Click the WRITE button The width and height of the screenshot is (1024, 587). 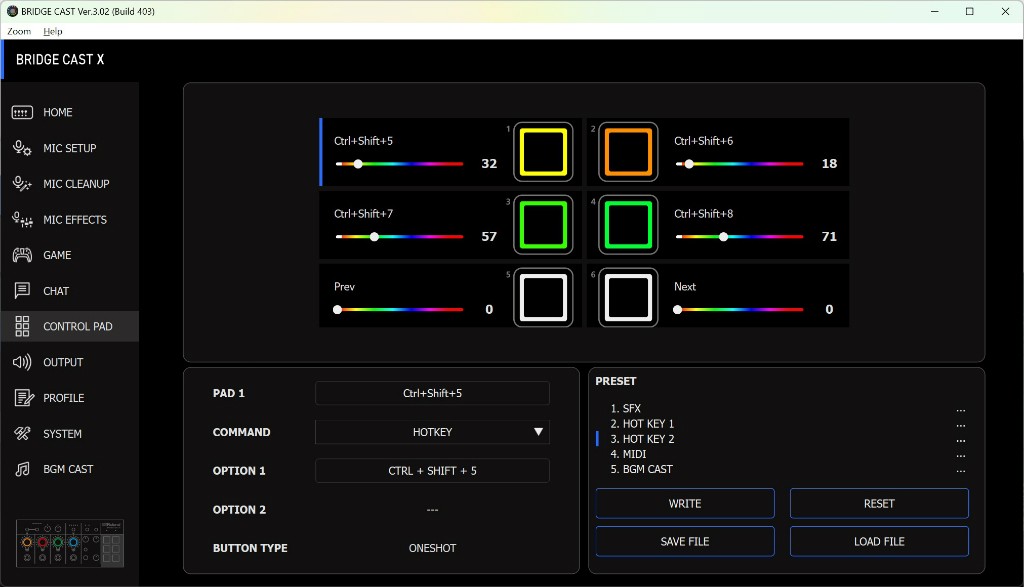685,503
